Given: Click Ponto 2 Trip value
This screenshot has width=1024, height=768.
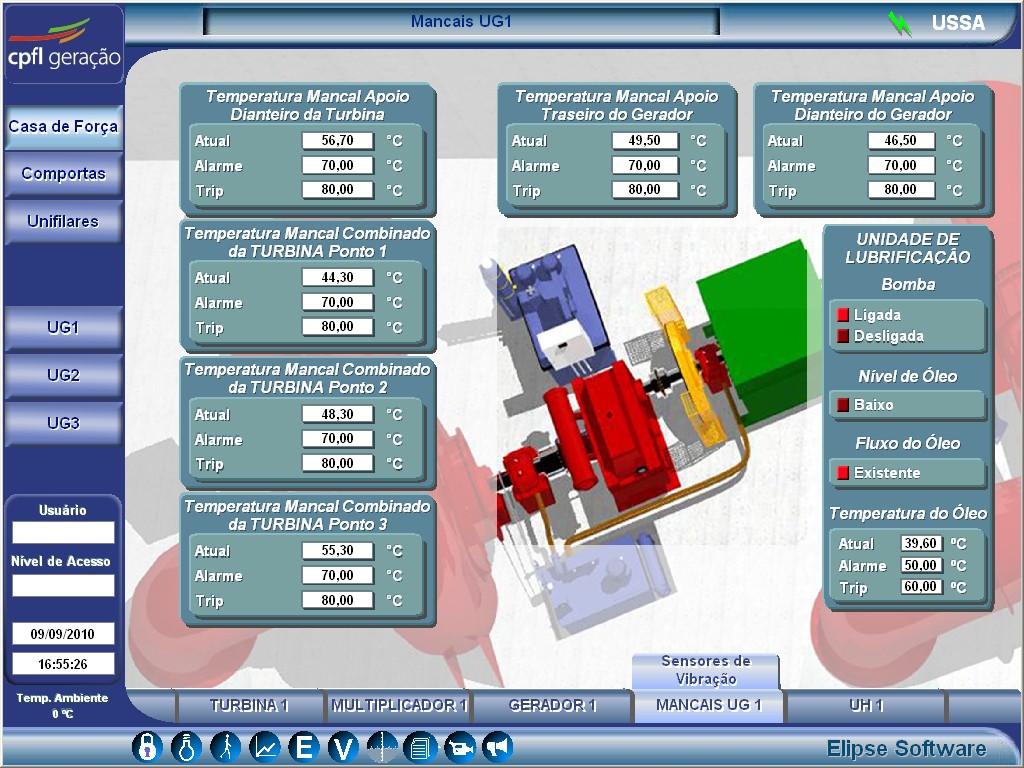Looking at the screenshot, I should click(338, 464).
